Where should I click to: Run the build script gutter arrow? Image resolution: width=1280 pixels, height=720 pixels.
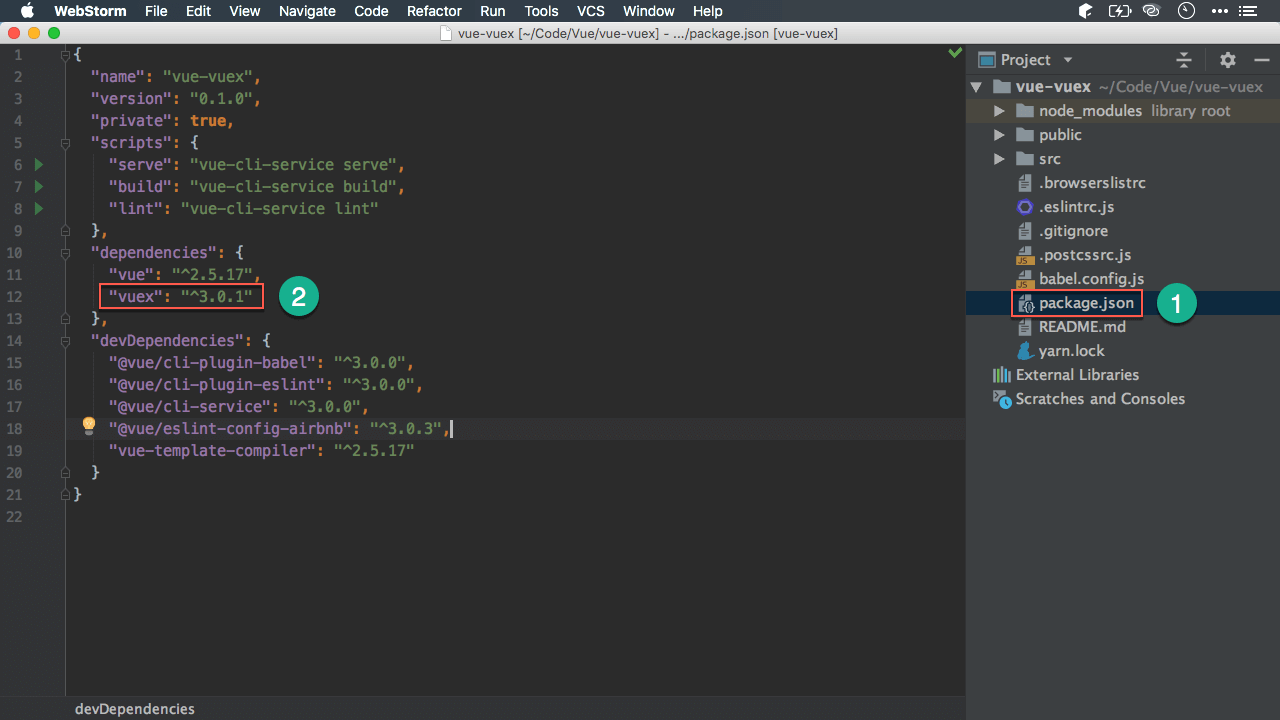(39, 186)
